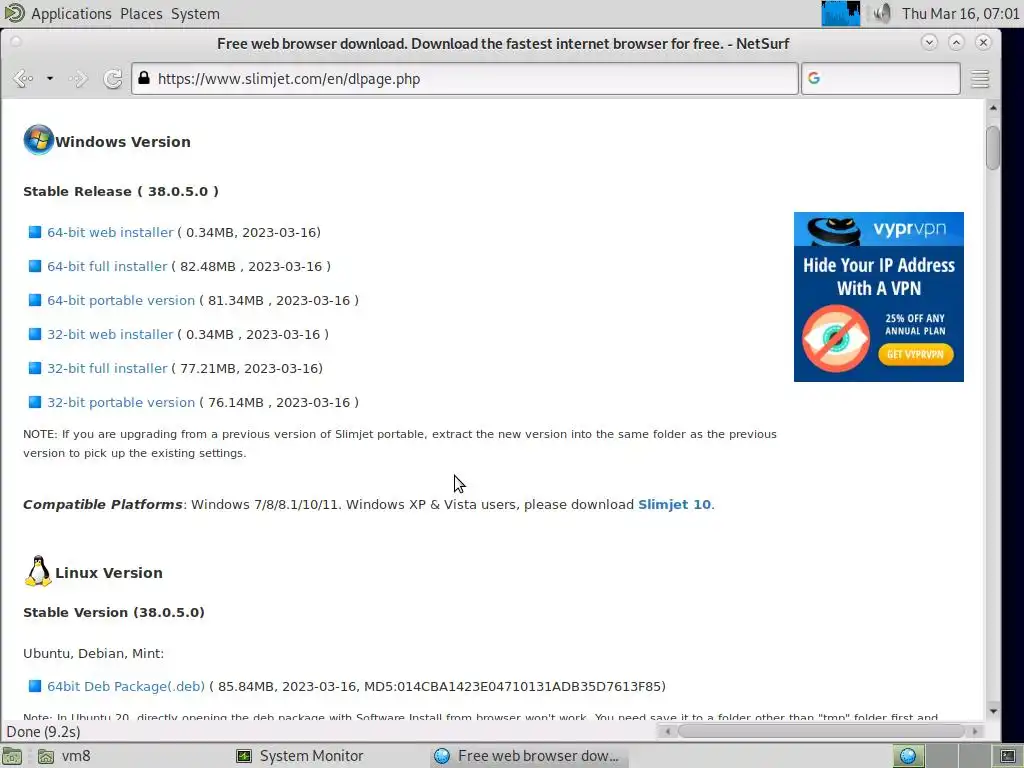This screenshot has height=768, width=1024.
Task: Click the Google search provider icon
Action: click(814, 78)
